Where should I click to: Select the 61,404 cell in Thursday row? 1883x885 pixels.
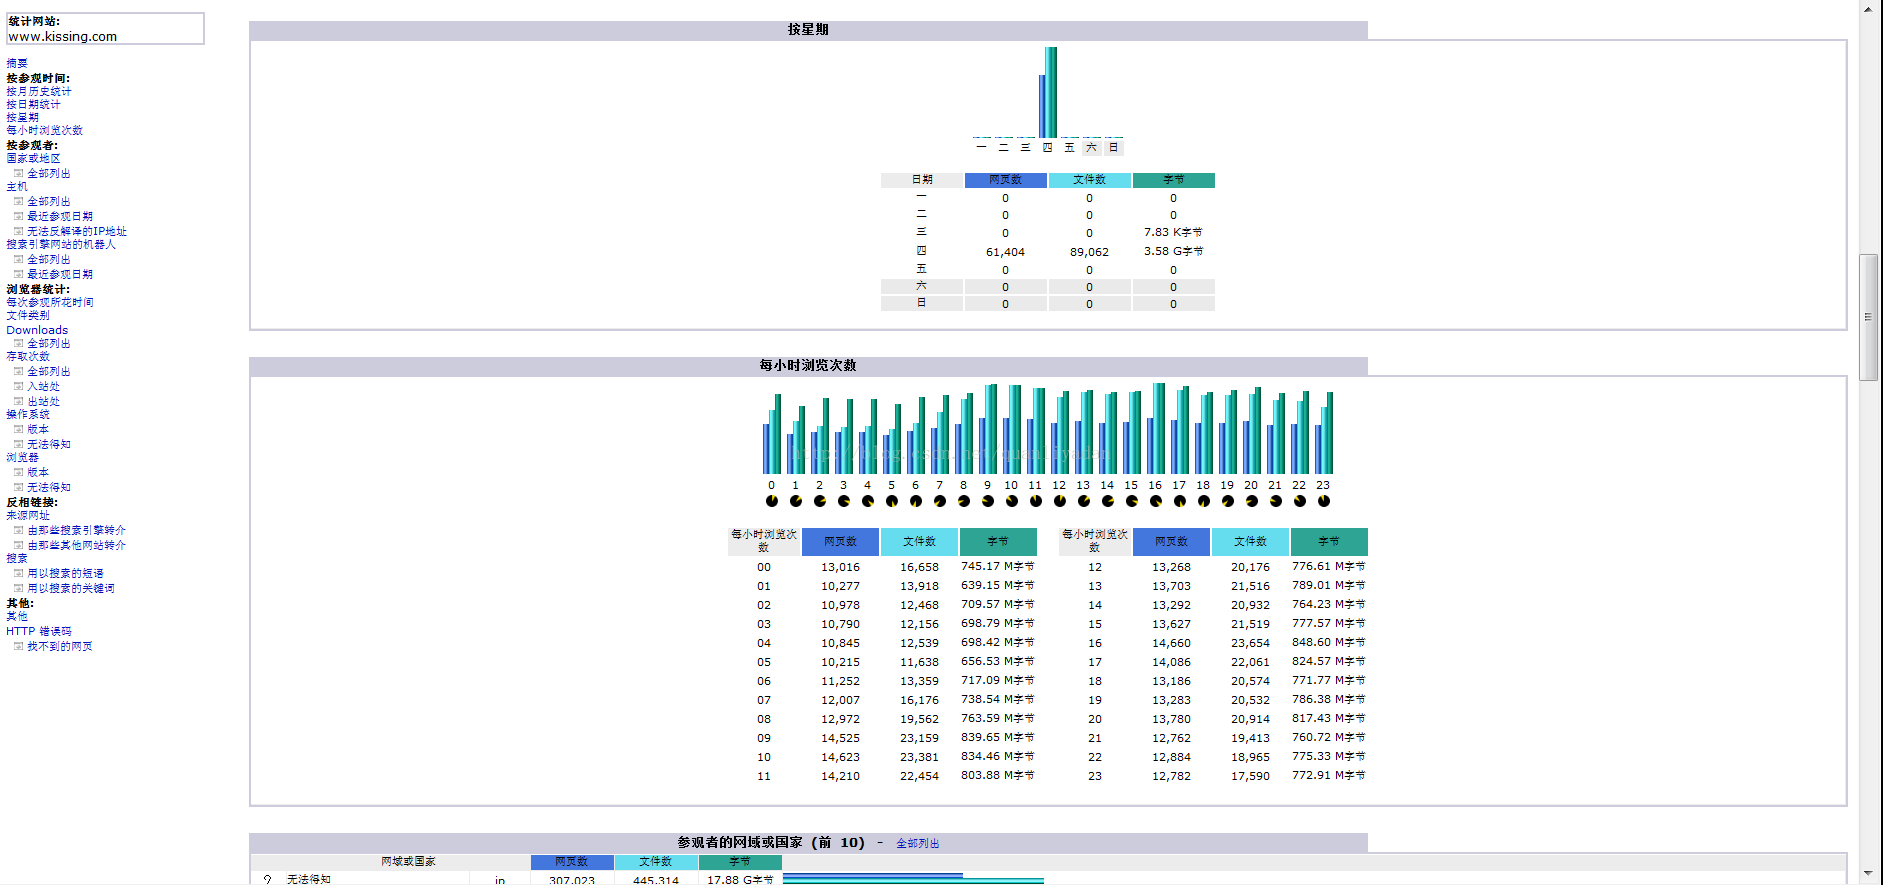tap(1005, 252)
